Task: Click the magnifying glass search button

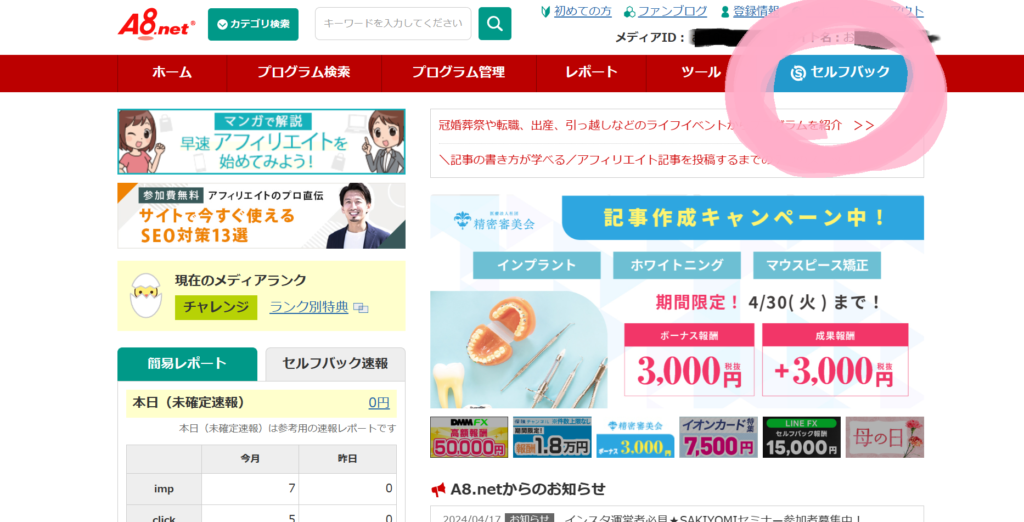Action: [494, 23]
